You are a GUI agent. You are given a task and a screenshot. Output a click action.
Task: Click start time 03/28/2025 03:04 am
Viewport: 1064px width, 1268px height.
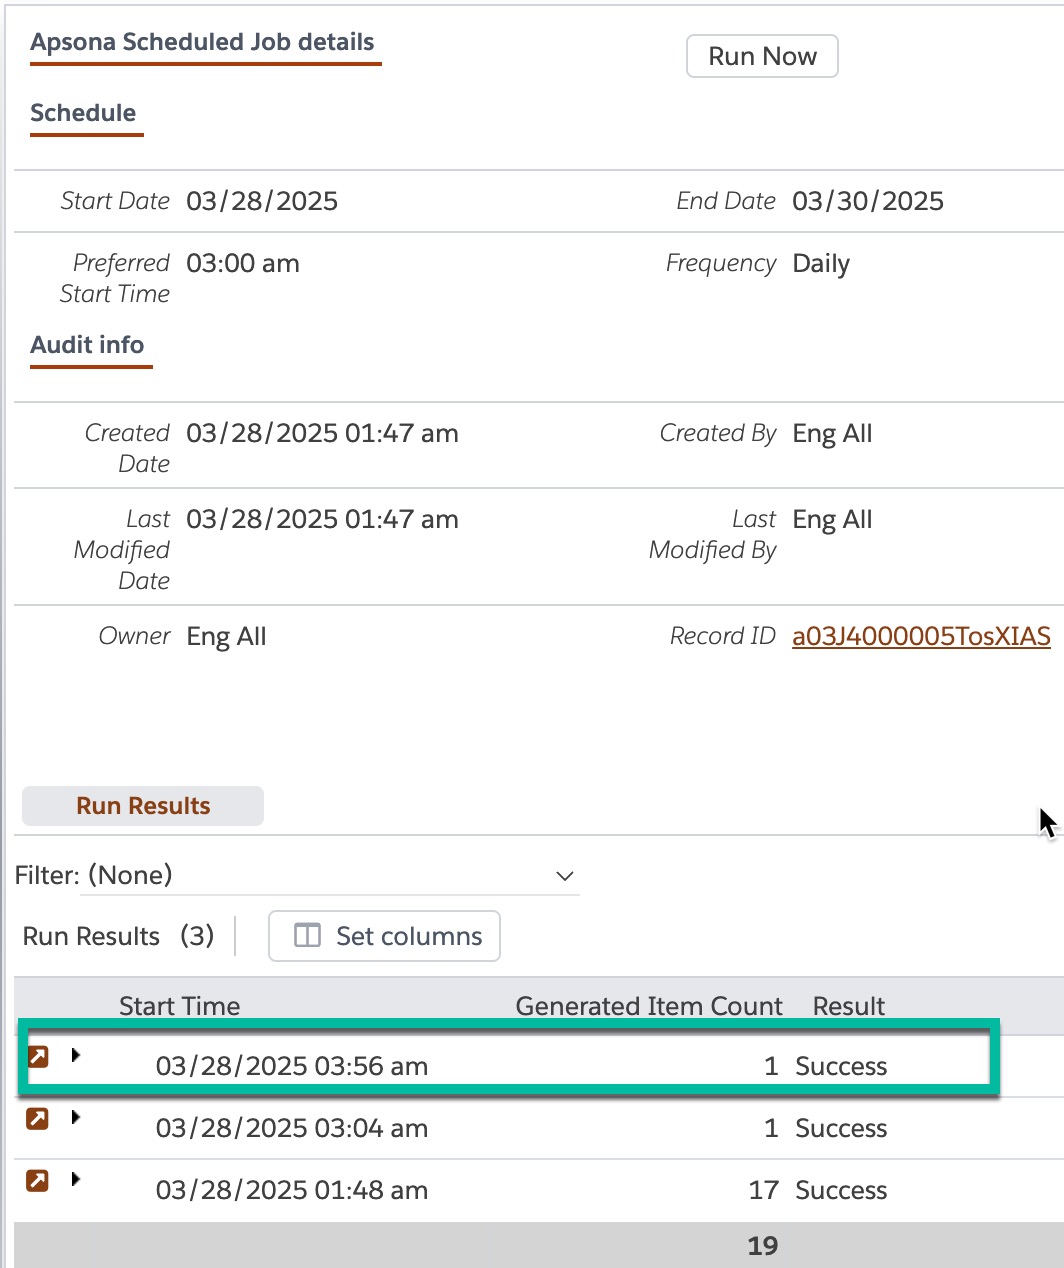click(x=292, y=1128)
